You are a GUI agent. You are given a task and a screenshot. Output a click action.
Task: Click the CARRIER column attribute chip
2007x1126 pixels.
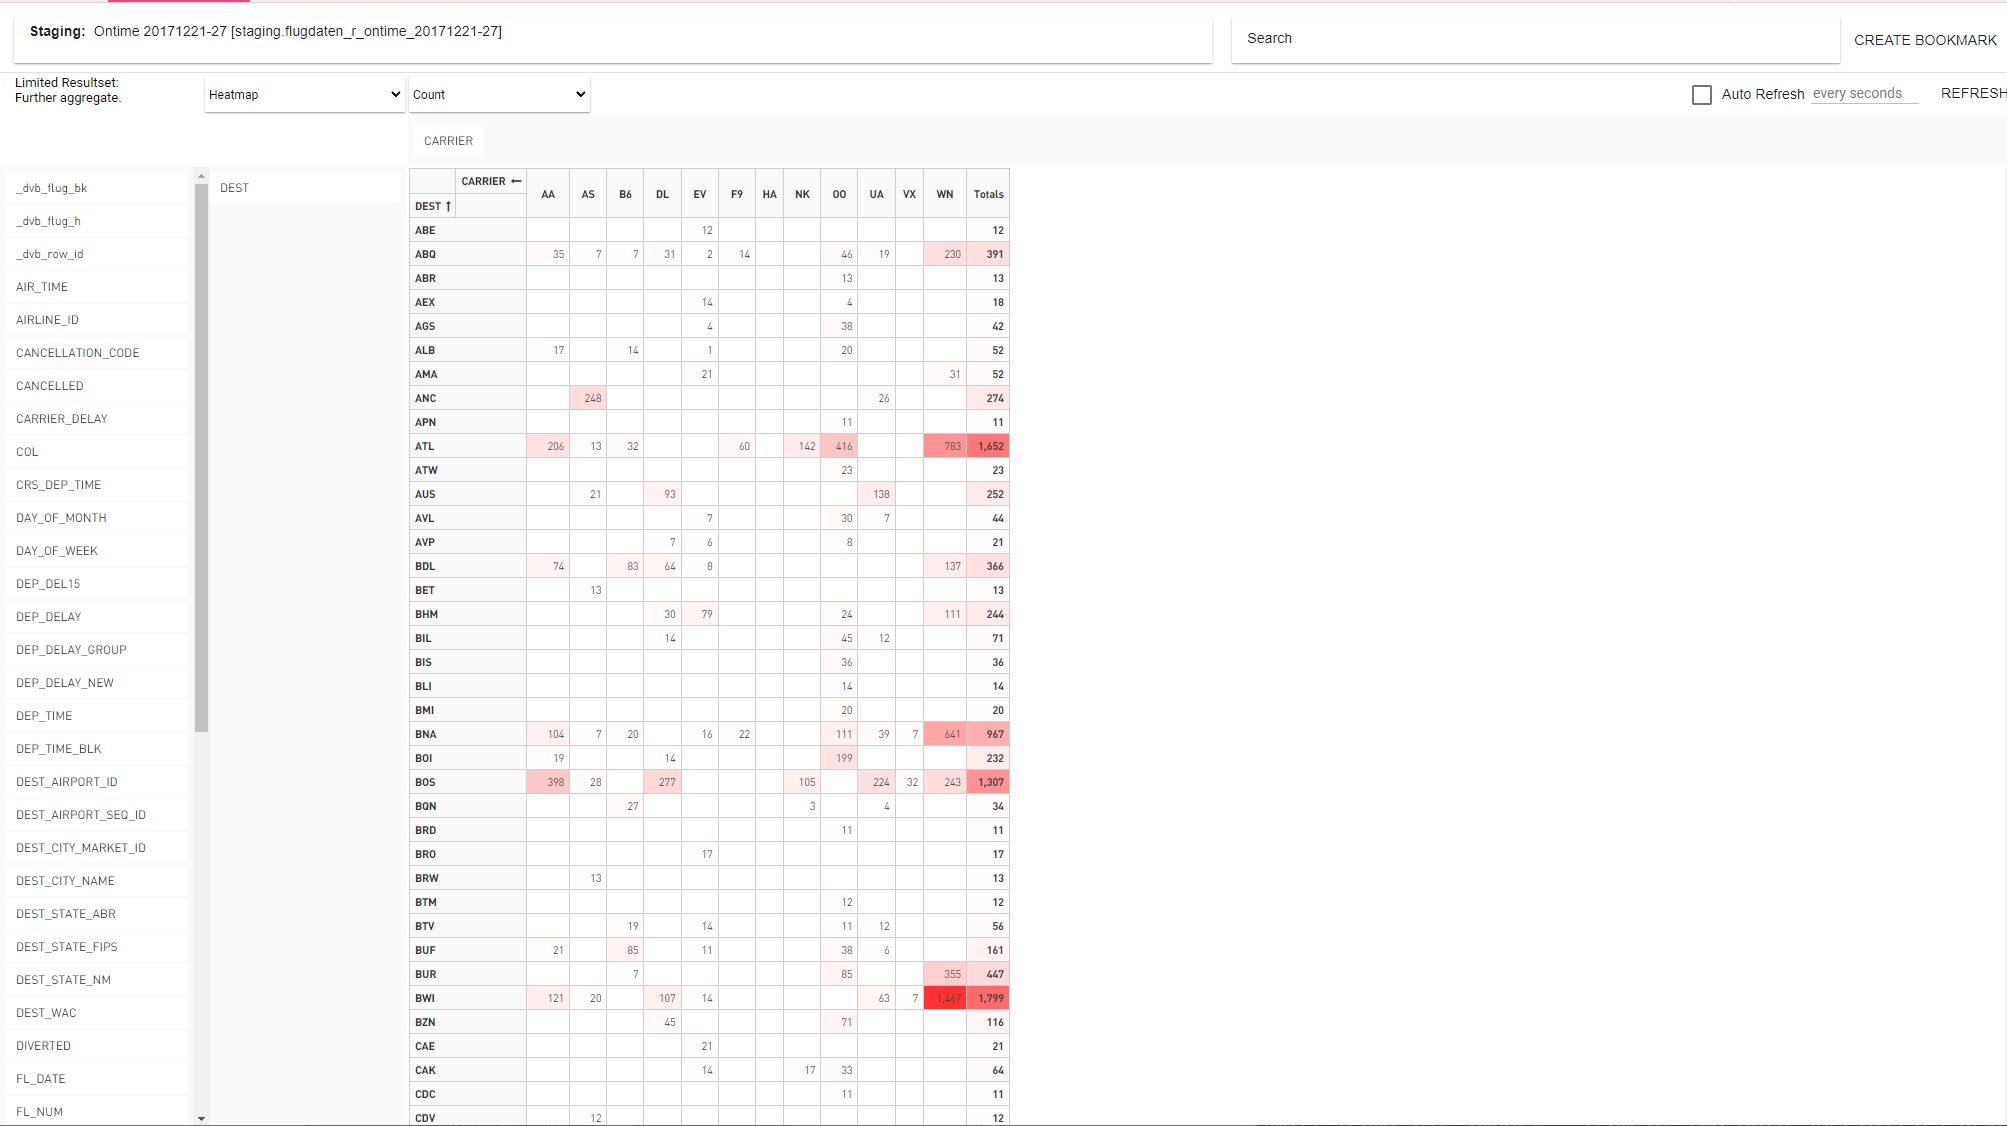tap(448, 141)
